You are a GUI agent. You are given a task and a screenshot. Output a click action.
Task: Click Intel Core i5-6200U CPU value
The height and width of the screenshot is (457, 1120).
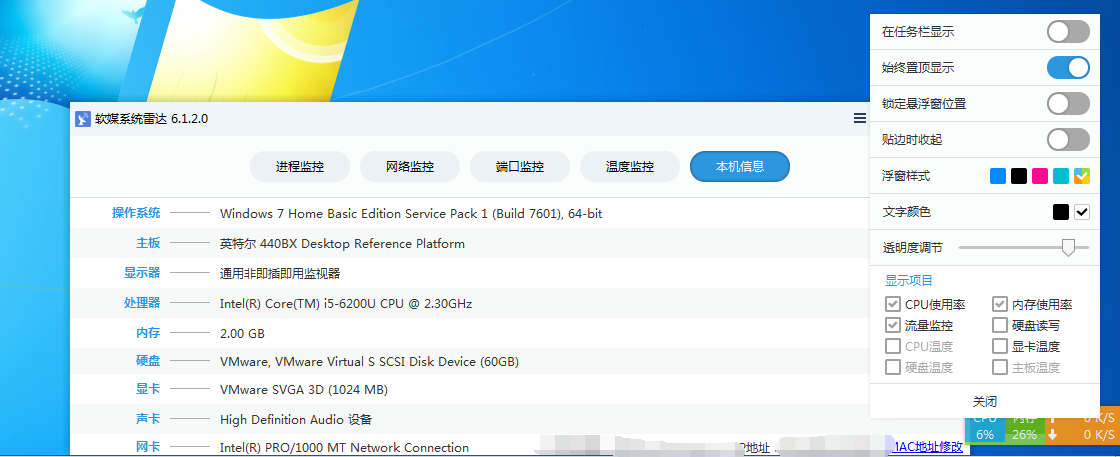click(x=346, y=303)
